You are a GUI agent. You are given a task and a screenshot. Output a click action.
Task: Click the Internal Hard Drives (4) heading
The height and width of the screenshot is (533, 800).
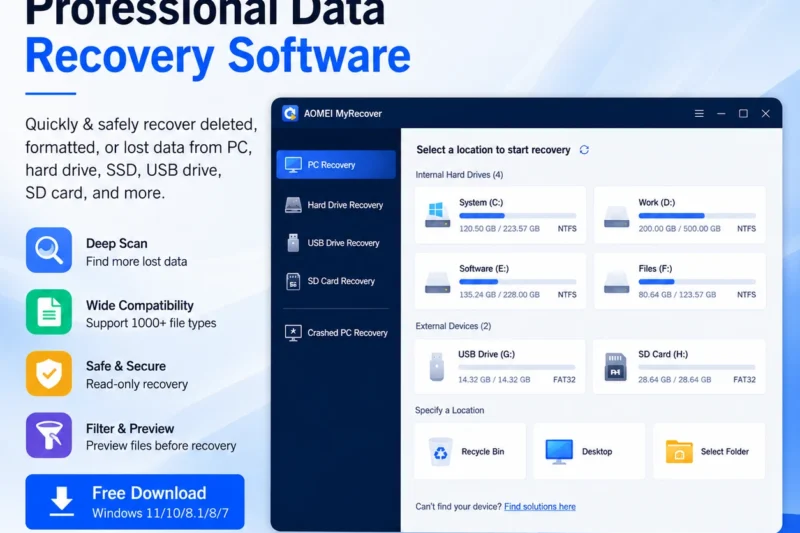coord(459,174)
